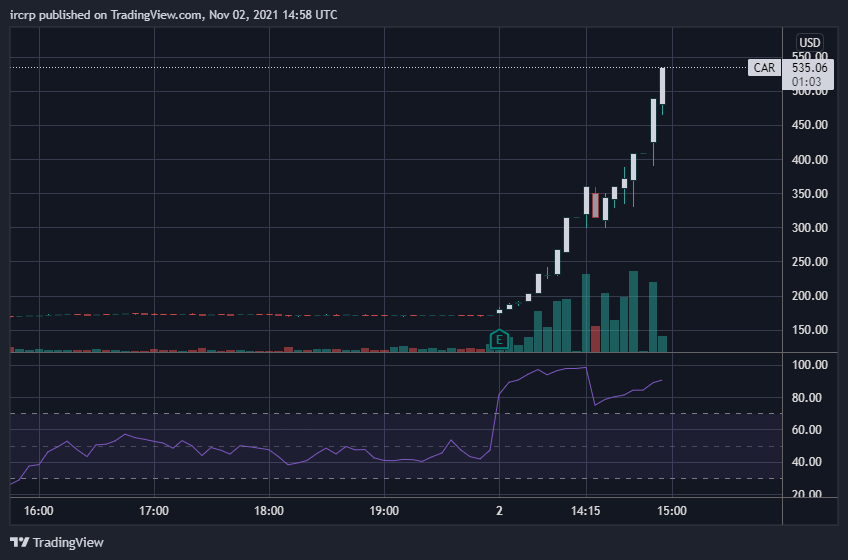
Task: Click the 200.00 price axis label
Action: (x=810, y=296)
